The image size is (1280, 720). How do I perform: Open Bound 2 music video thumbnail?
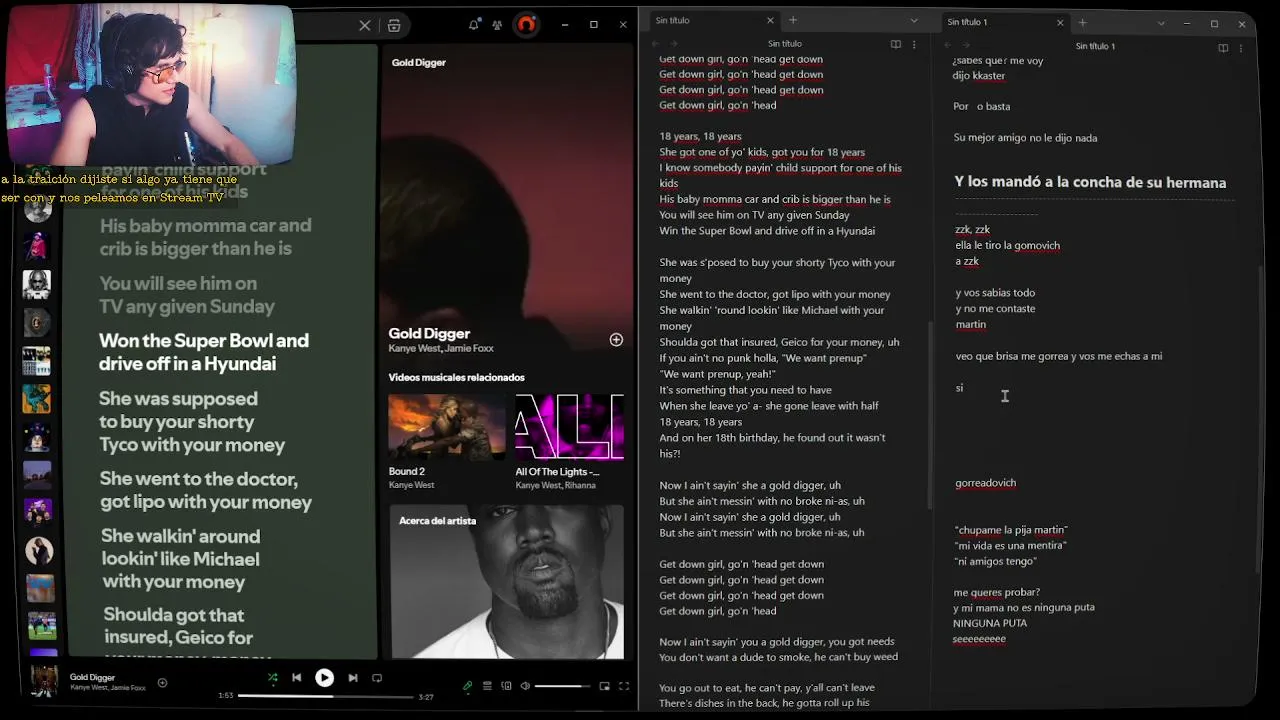(x=447, y=427)
